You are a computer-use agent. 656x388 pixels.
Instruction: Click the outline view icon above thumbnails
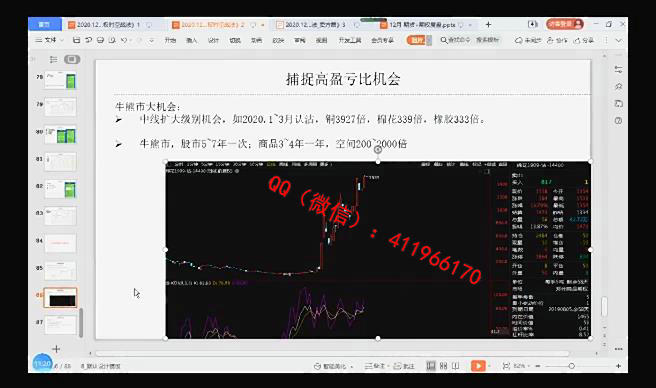53,59
